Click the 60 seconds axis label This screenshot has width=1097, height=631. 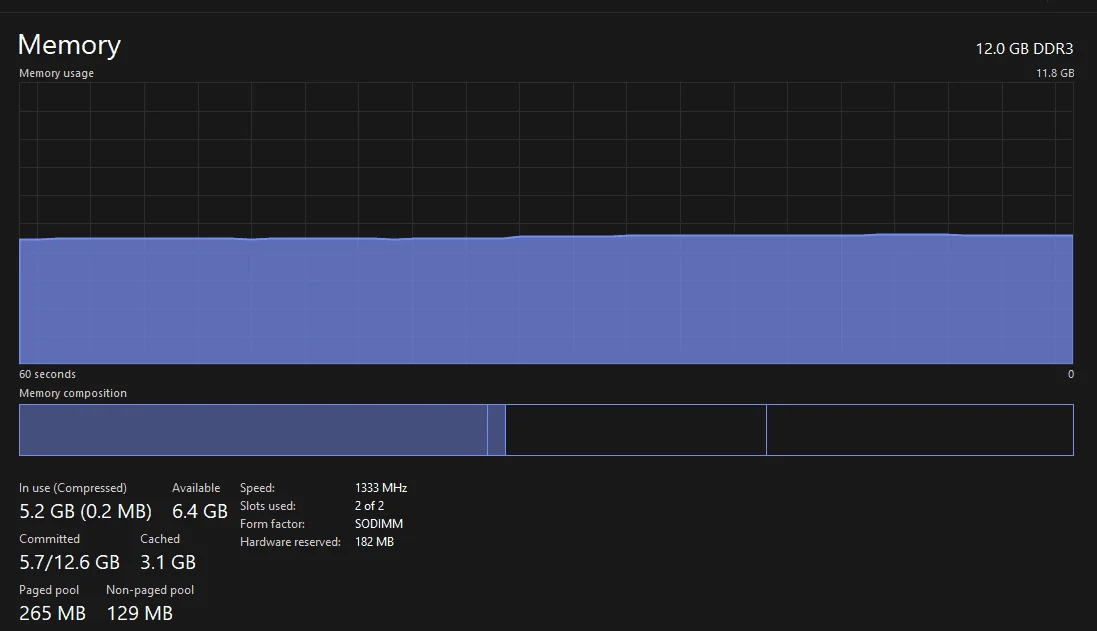[x=48, y=374]
